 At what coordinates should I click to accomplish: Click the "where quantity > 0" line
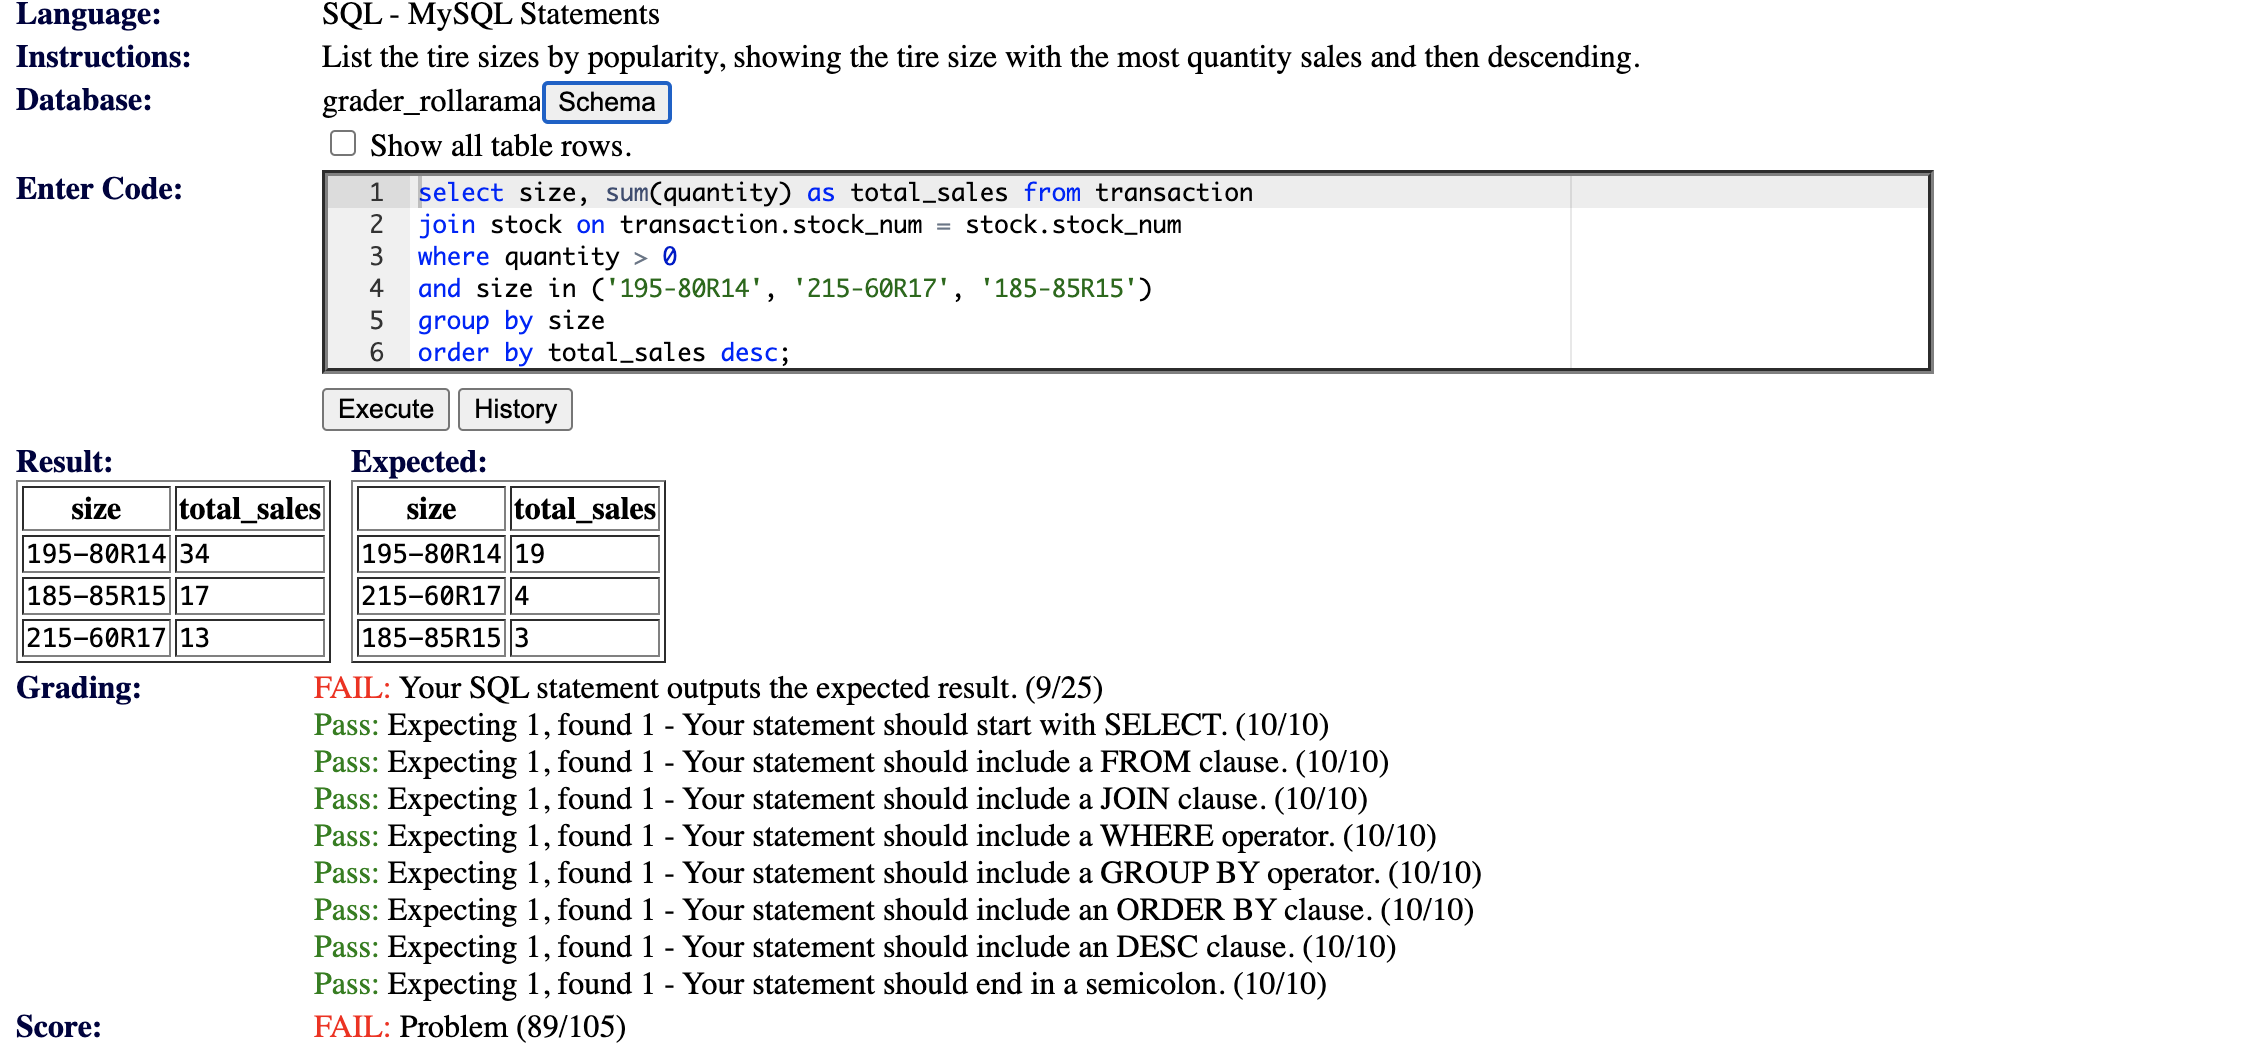[x=546, y=256]
